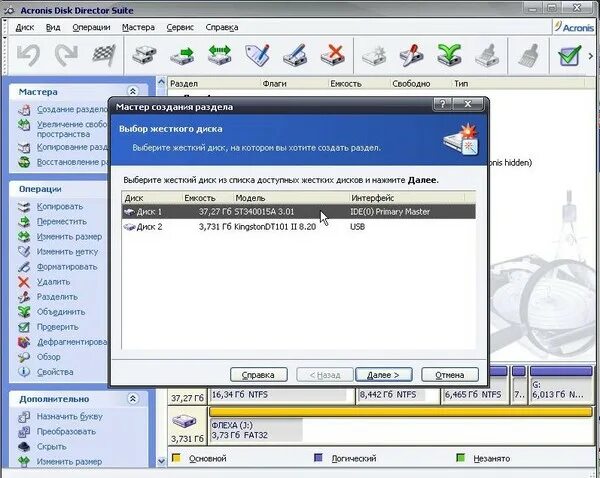Click the Справка button in the wizard
The width and height of the screenshot is (600, 478).
click(258, 375)
